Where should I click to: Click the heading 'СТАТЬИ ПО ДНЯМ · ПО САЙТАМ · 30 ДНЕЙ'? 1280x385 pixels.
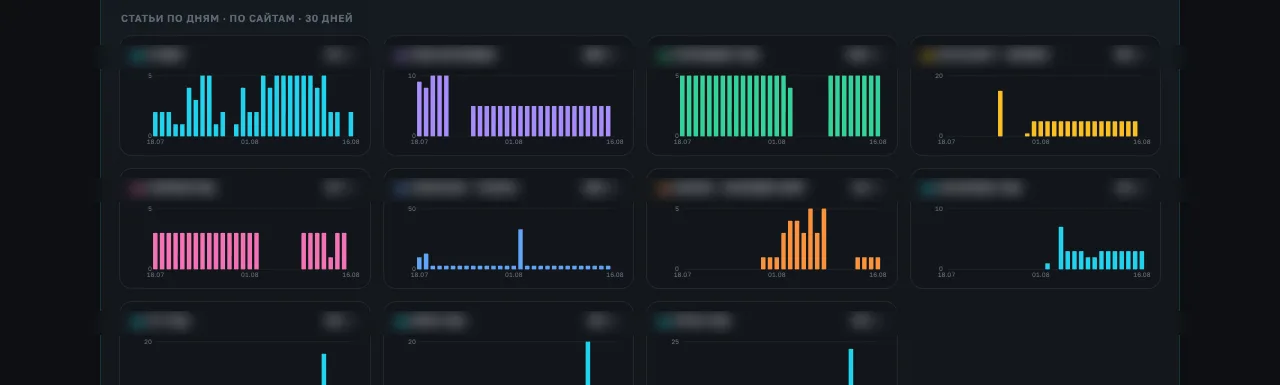(x=236, y=19)
